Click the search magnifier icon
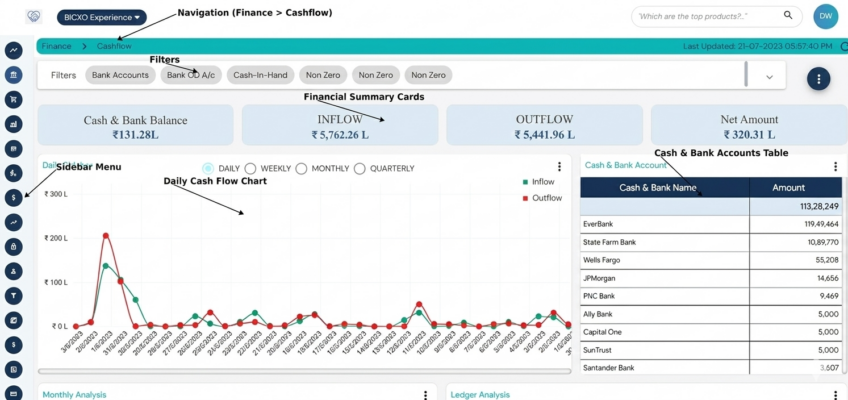 click(789, 16)
